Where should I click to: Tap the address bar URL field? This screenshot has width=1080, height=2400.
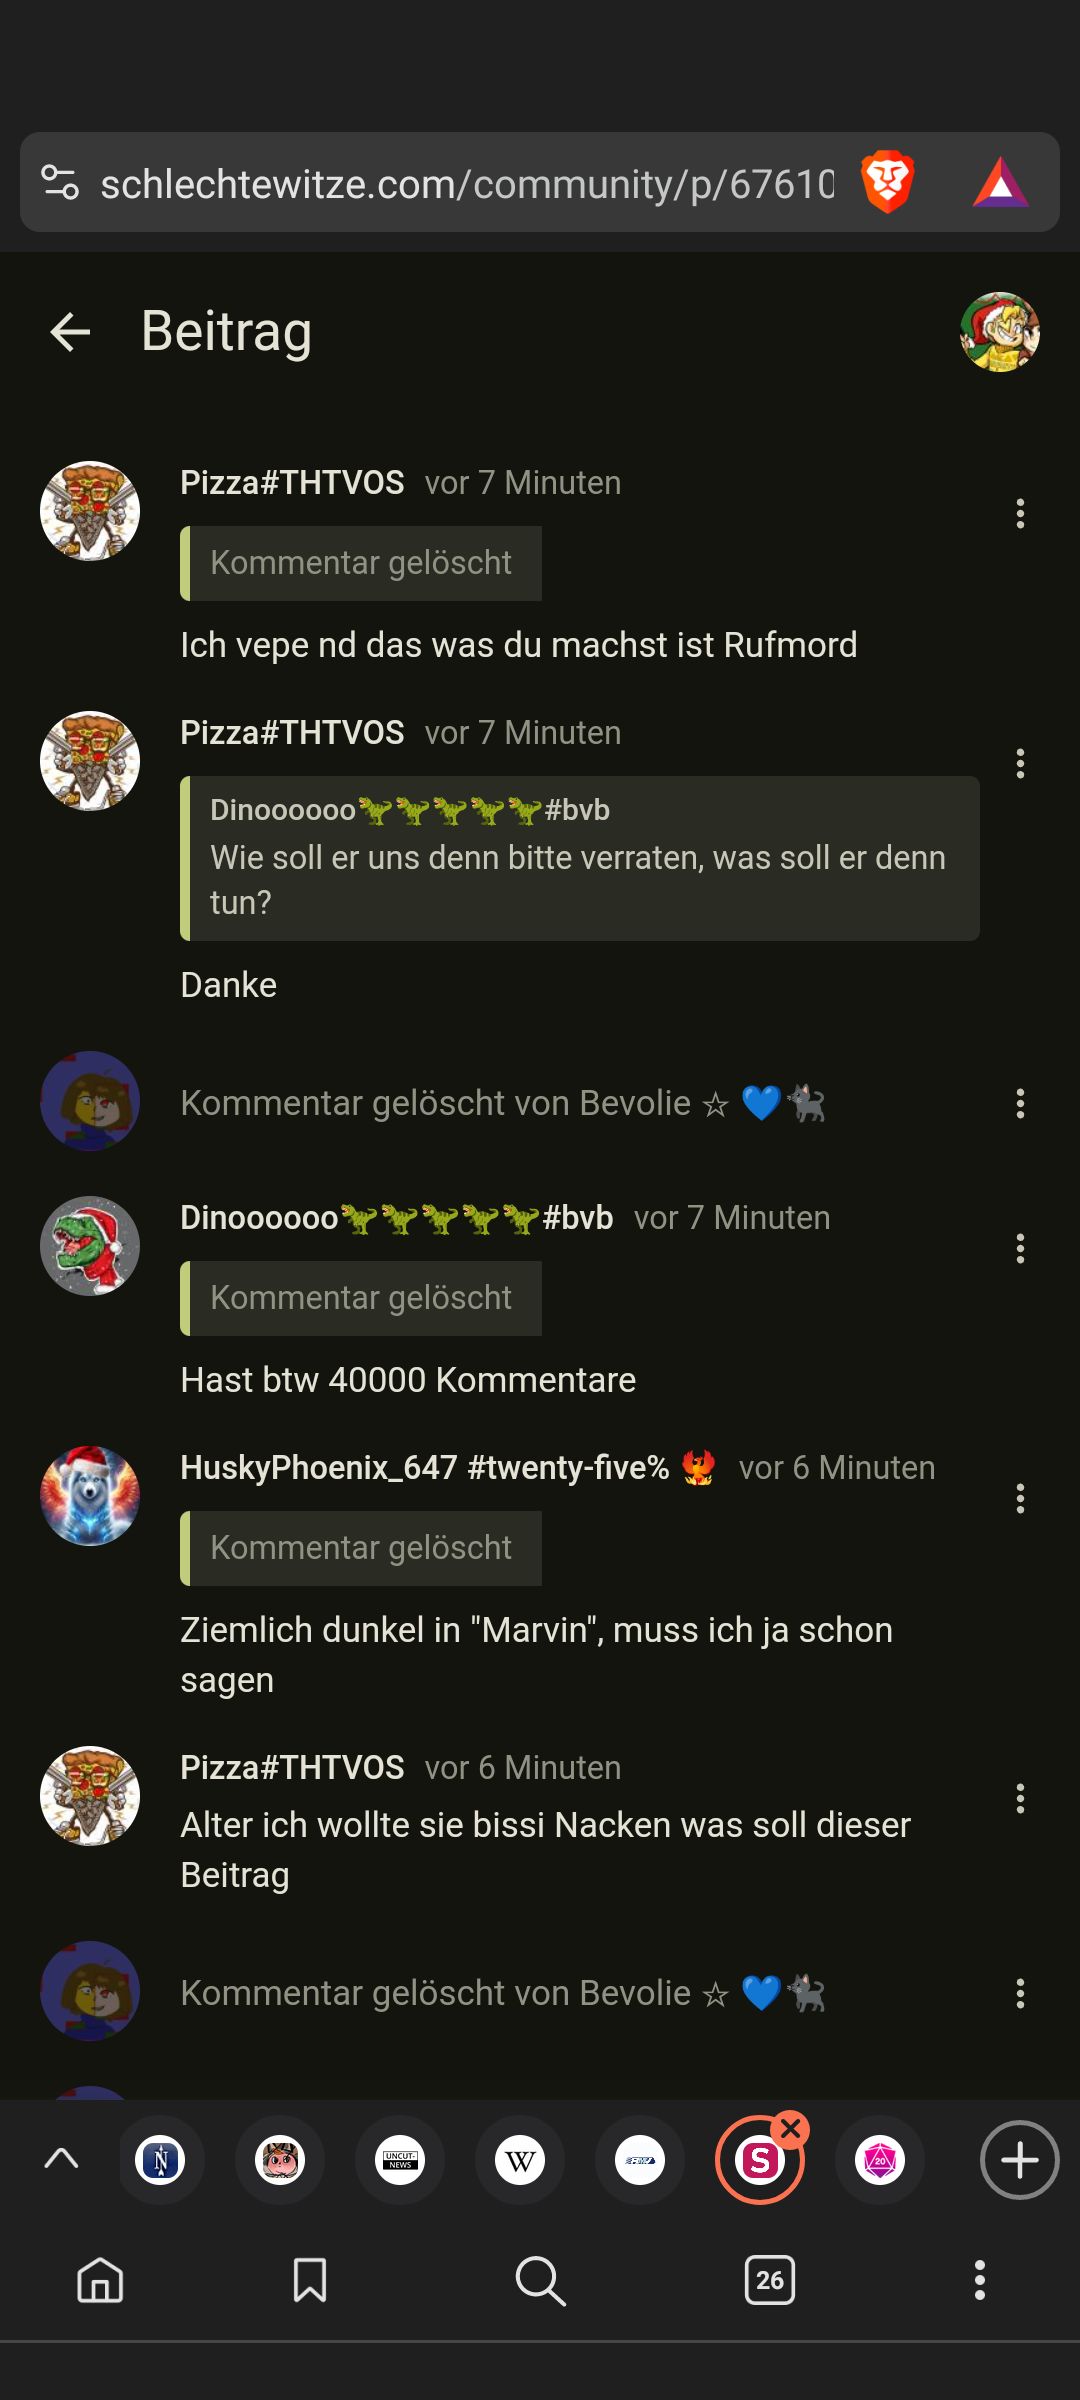pyautogui.click(x=467, y=183)
